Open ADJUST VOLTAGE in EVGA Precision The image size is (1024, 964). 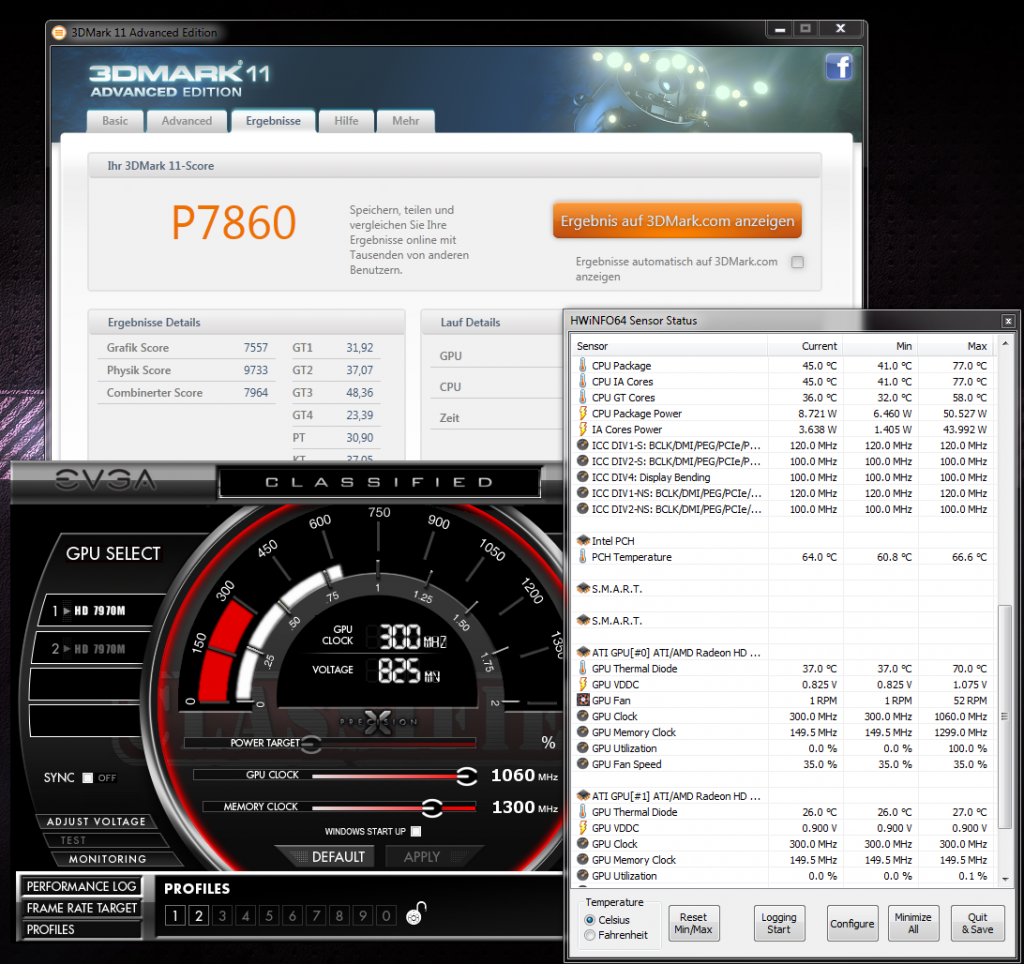pos(96,821)
